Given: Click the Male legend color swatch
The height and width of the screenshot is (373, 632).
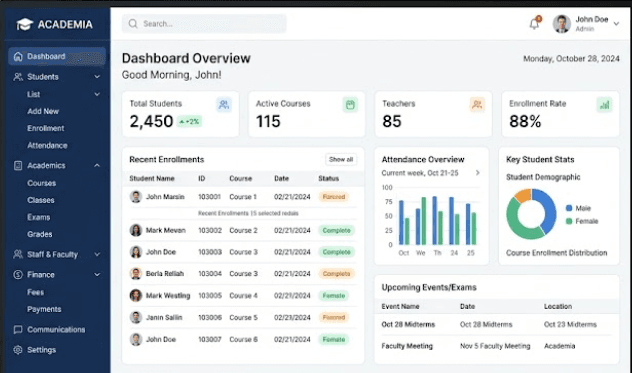Looking at the screenshot, I should tap(569, 208).
